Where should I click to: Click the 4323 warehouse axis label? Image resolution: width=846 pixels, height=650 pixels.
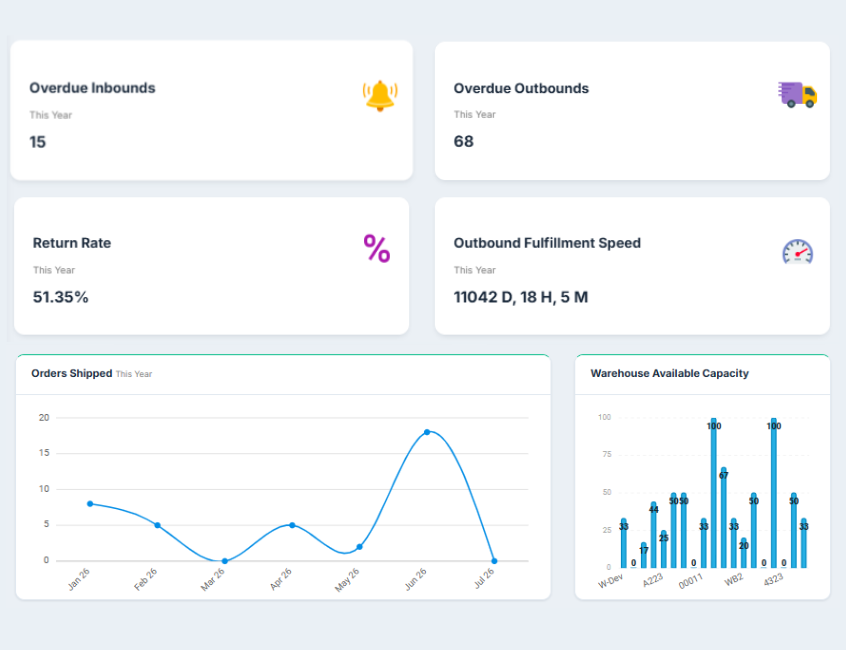click(x=773, y=580)
